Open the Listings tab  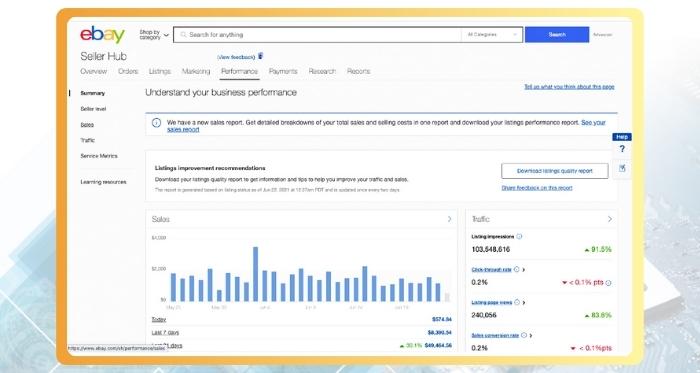point(160,71)
